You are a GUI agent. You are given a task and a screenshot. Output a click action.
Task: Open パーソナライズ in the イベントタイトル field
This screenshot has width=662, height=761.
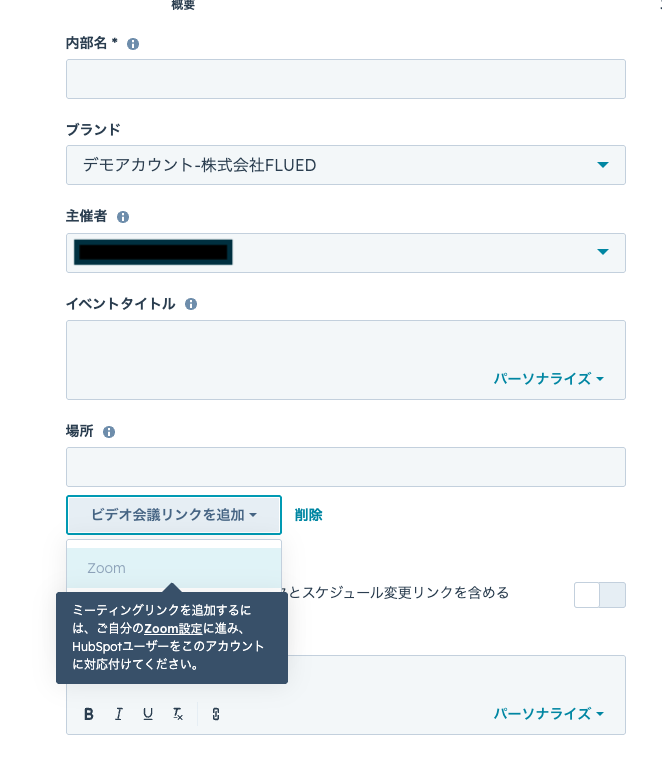point(548,379)
